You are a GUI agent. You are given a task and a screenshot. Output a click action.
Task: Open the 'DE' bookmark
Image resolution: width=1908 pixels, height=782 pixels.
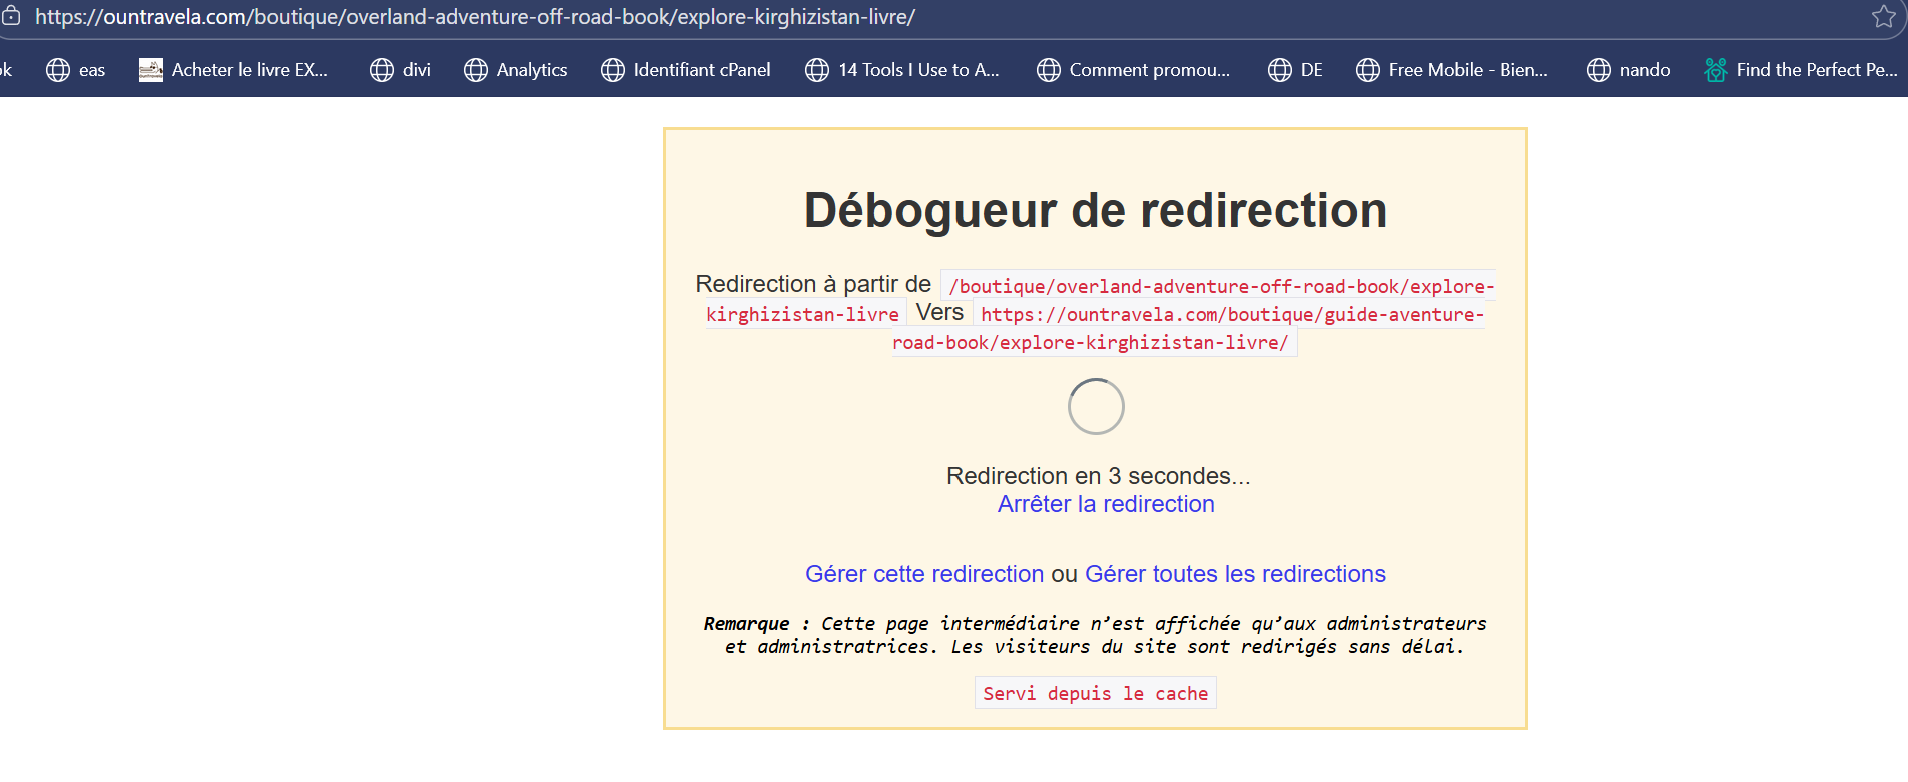(x=1296, y=70)
